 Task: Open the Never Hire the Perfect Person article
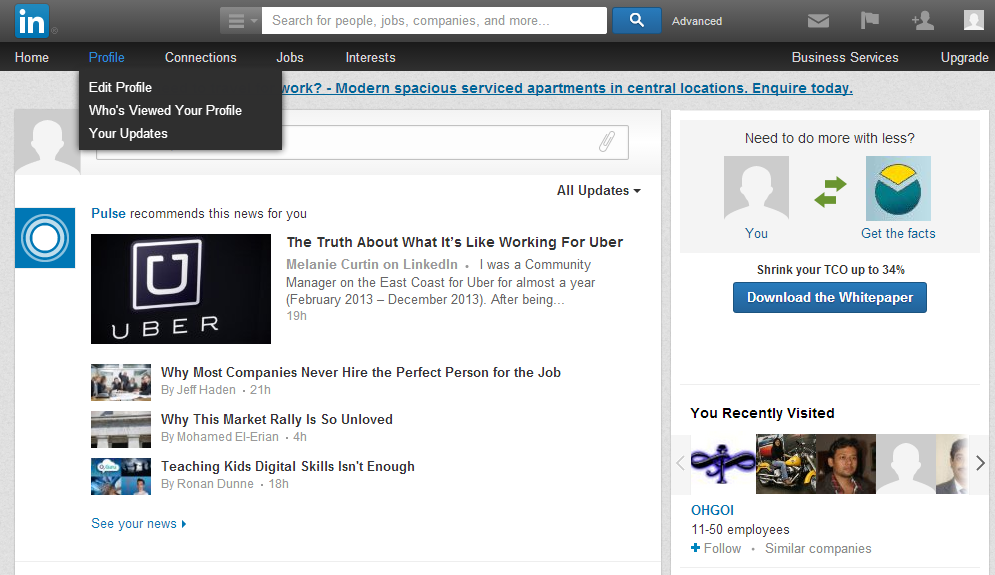360,373
